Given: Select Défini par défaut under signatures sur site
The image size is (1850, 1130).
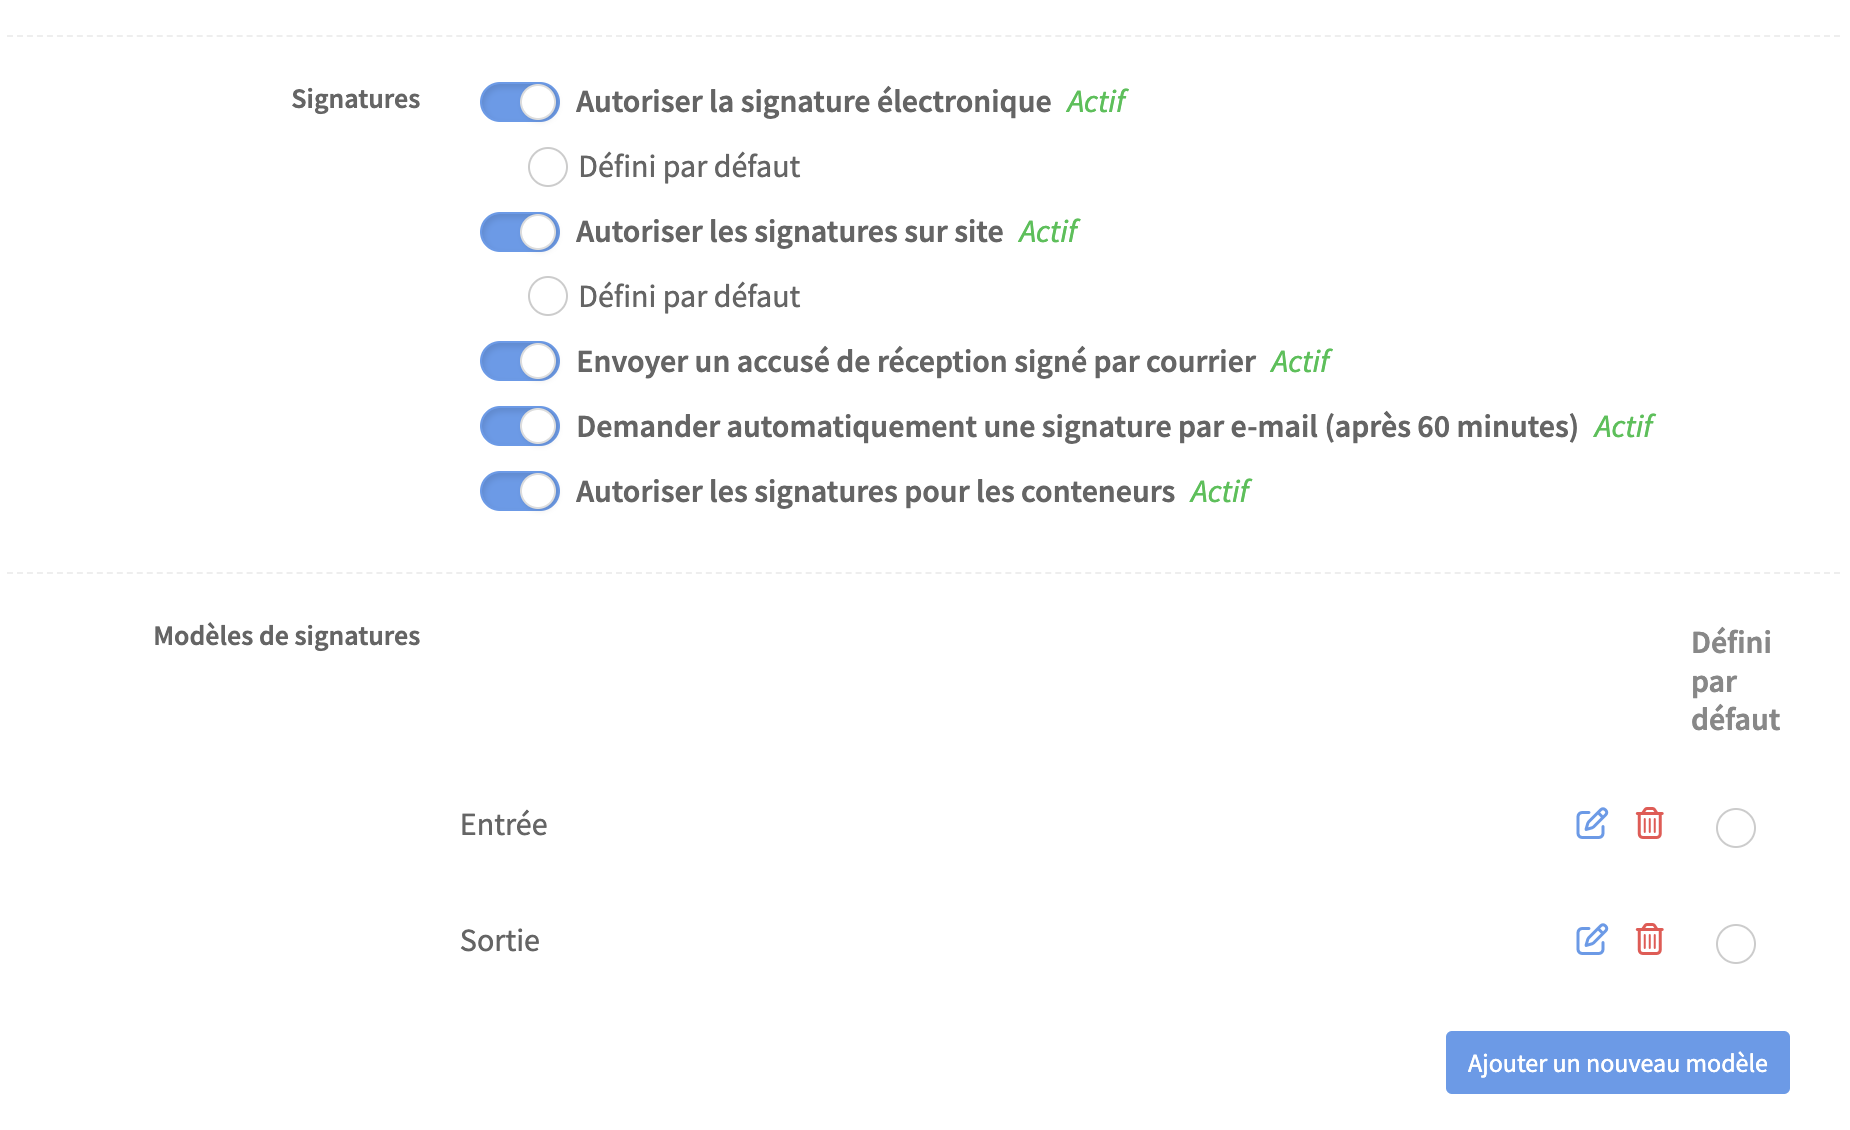Looking at the screenshot, I should [548, 297].
